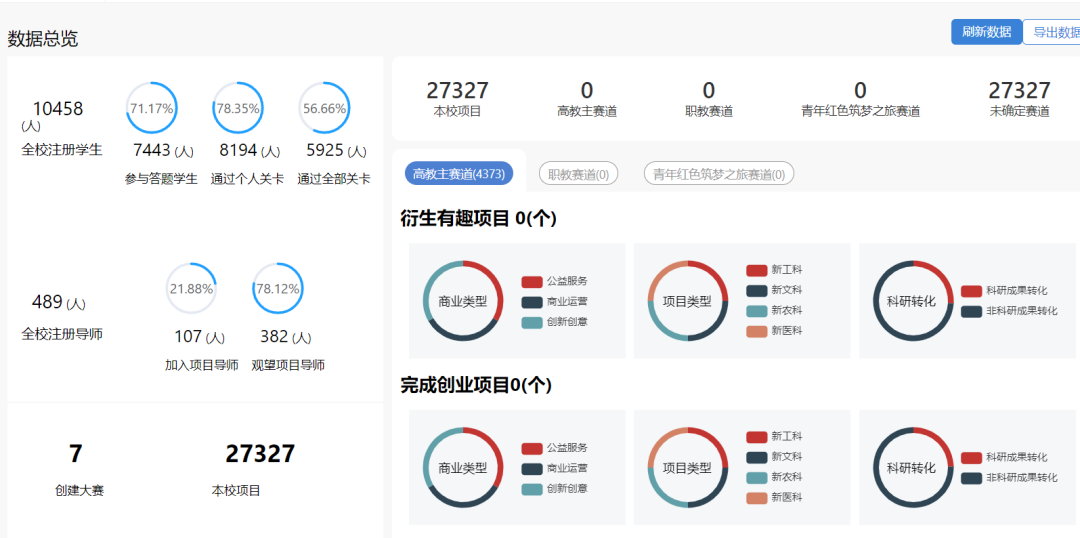The height and width of the screenshot is (538, 1080).
Task: Click 商业类型 donut chart under 衍生有趣项目
Action: [x=463, y=300]
